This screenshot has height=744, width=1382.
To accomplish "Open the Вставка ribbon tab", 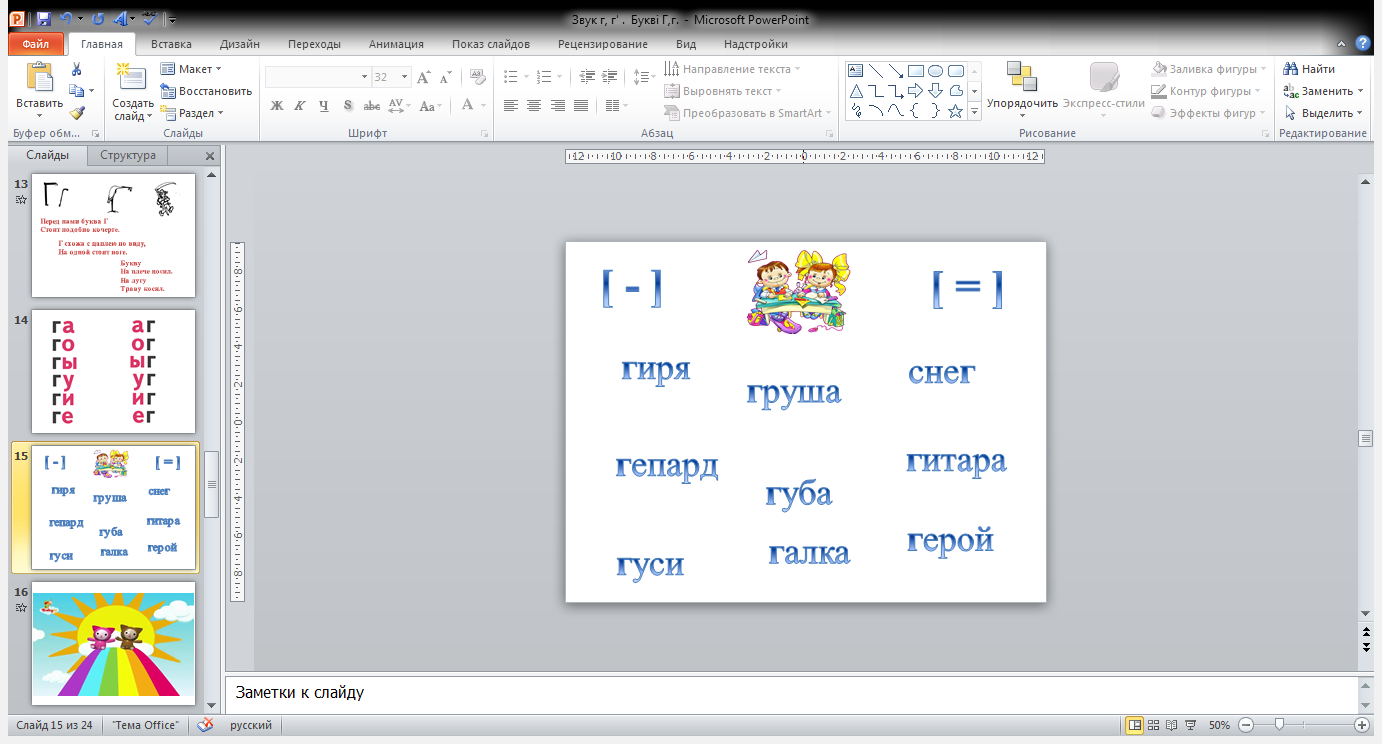I will pyautogui.click(x=171, y=44).
